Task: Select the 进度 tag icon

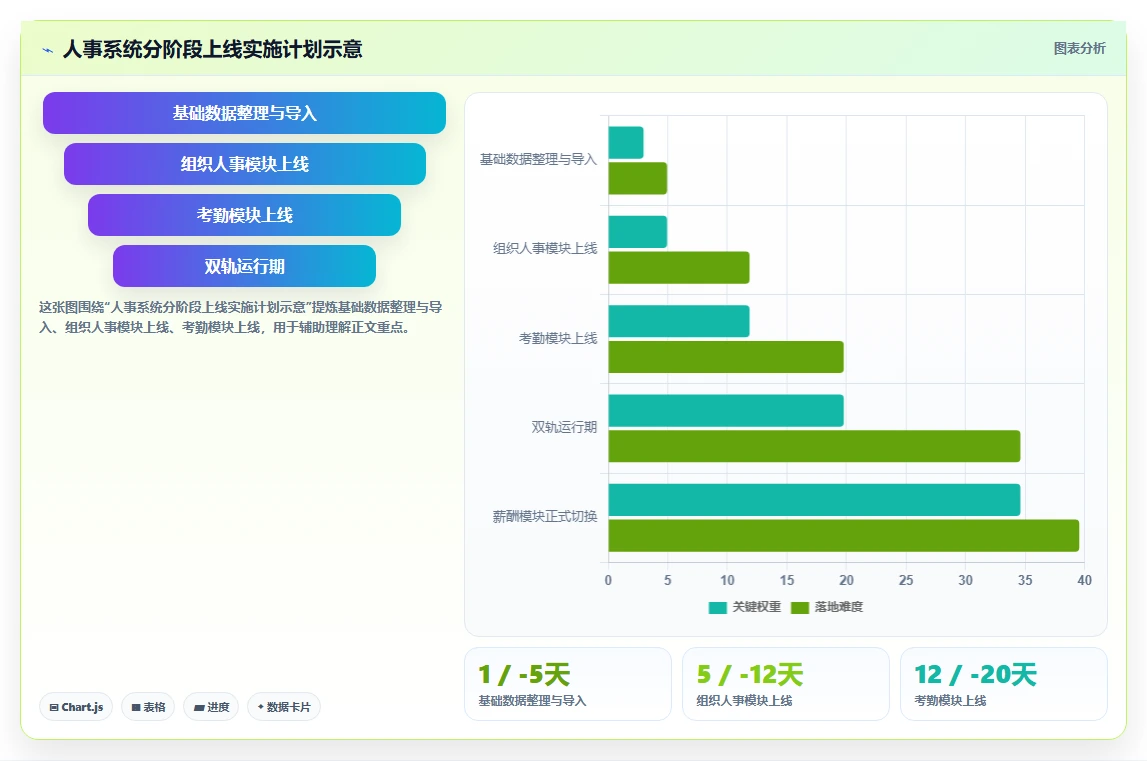Action: (199, 708)
